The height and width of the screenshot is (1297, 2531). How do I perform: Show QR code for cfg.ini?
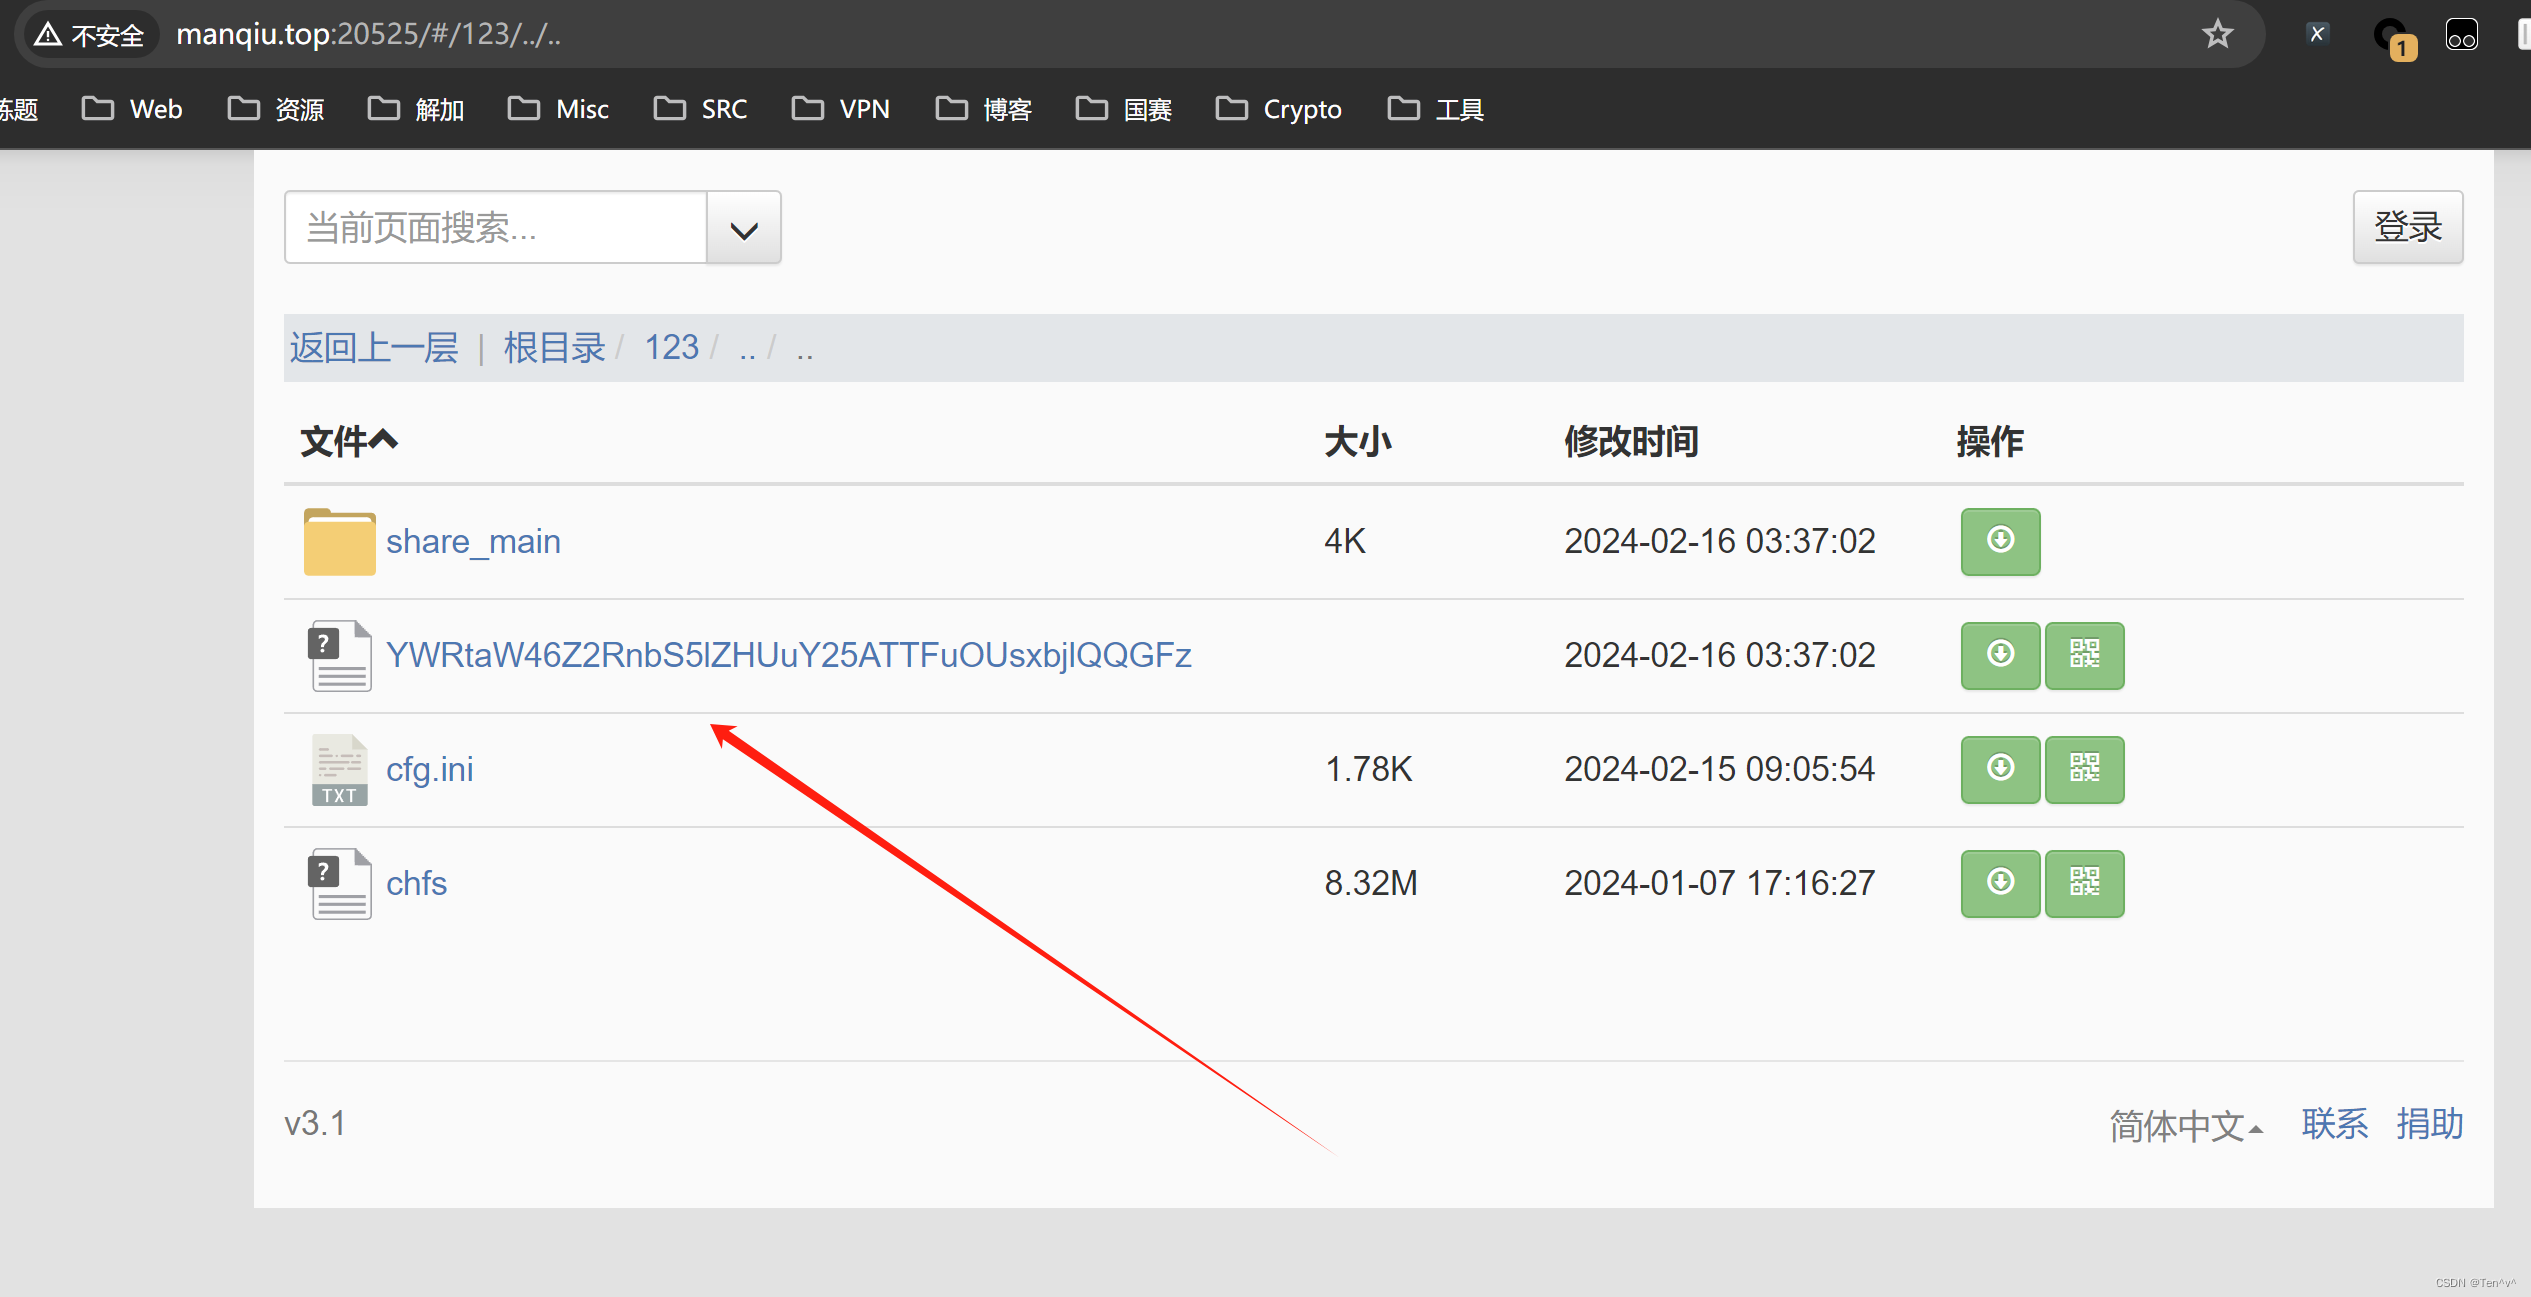coord(2084,769)
